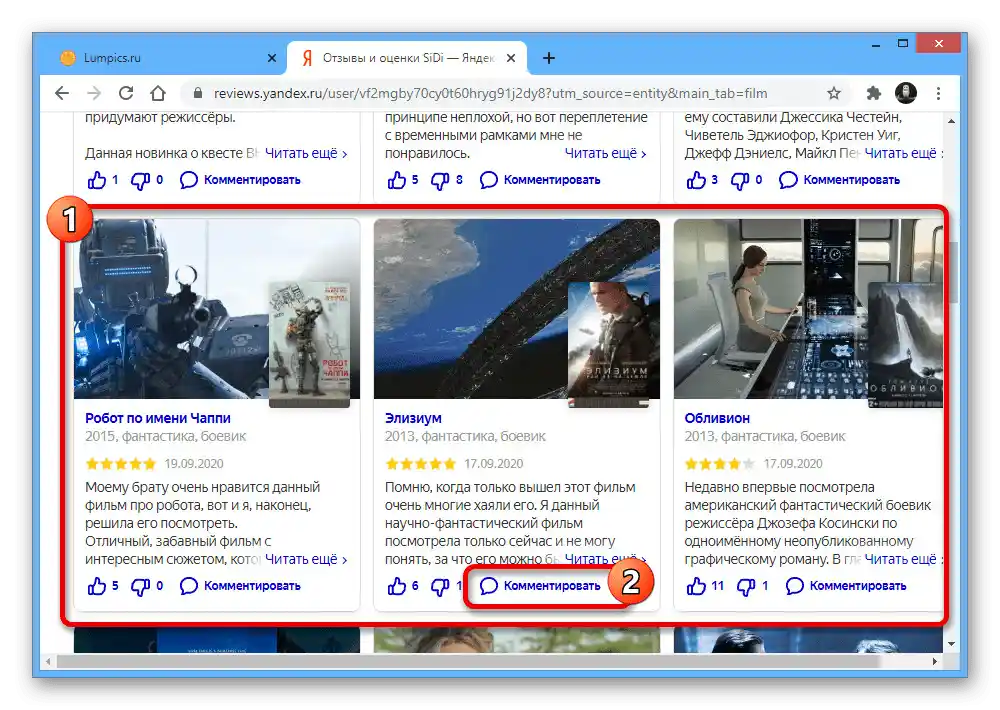Viewport: 1000px width, 710px height.
Task: Select the date 19.09.2020
Action: point(194,464)
